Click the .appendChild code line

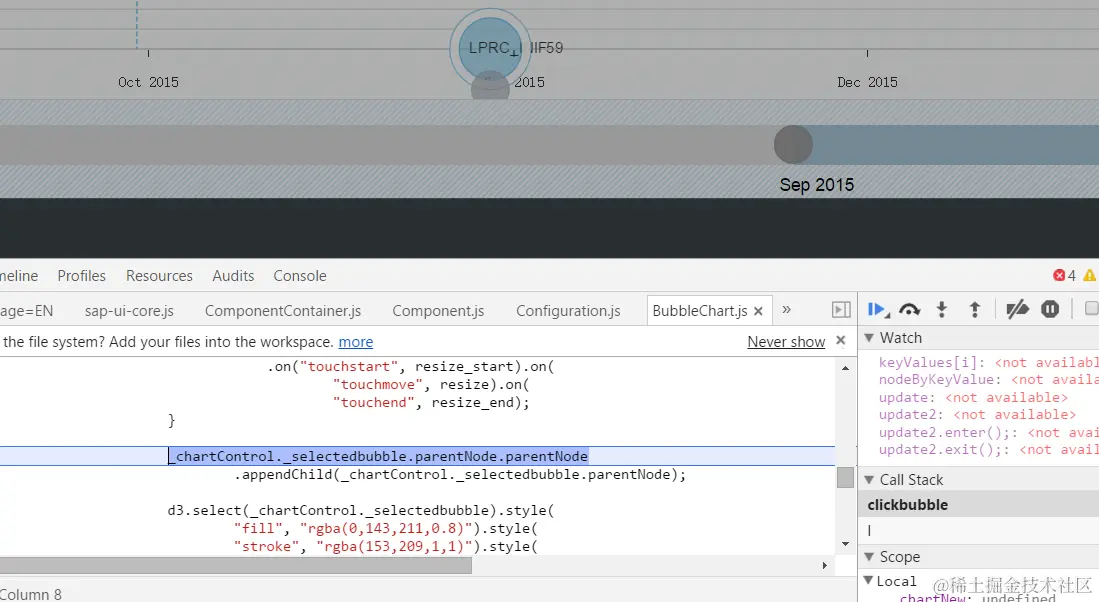point(460,474)
